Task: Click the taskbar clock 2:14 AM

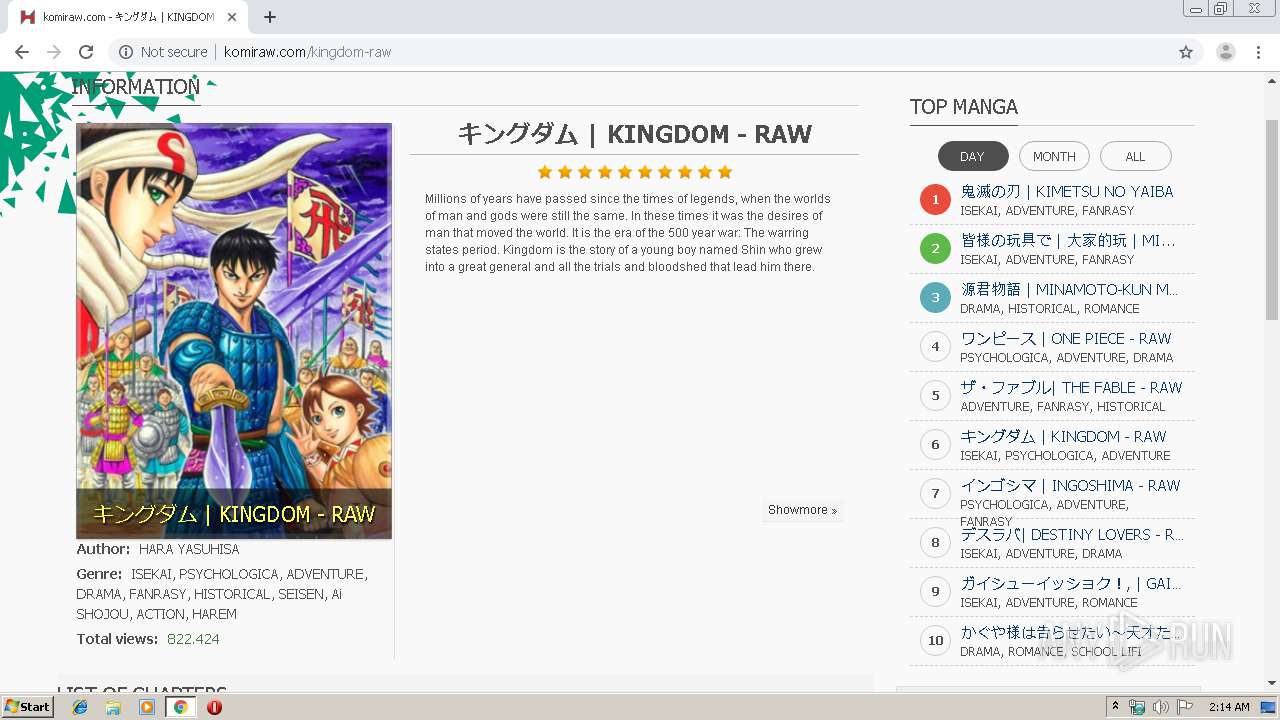Action: [1229, 707]
